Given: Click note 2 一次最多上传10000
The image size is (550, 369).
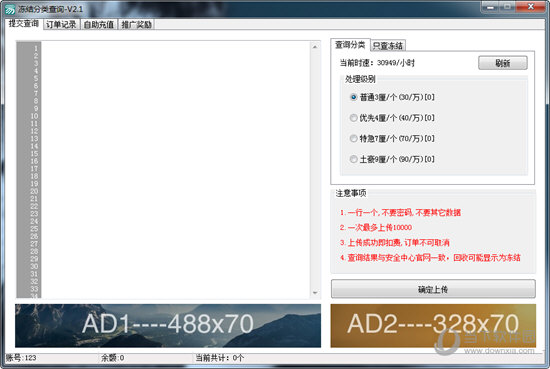Looking at the screenshot, I should click(376, 227).
